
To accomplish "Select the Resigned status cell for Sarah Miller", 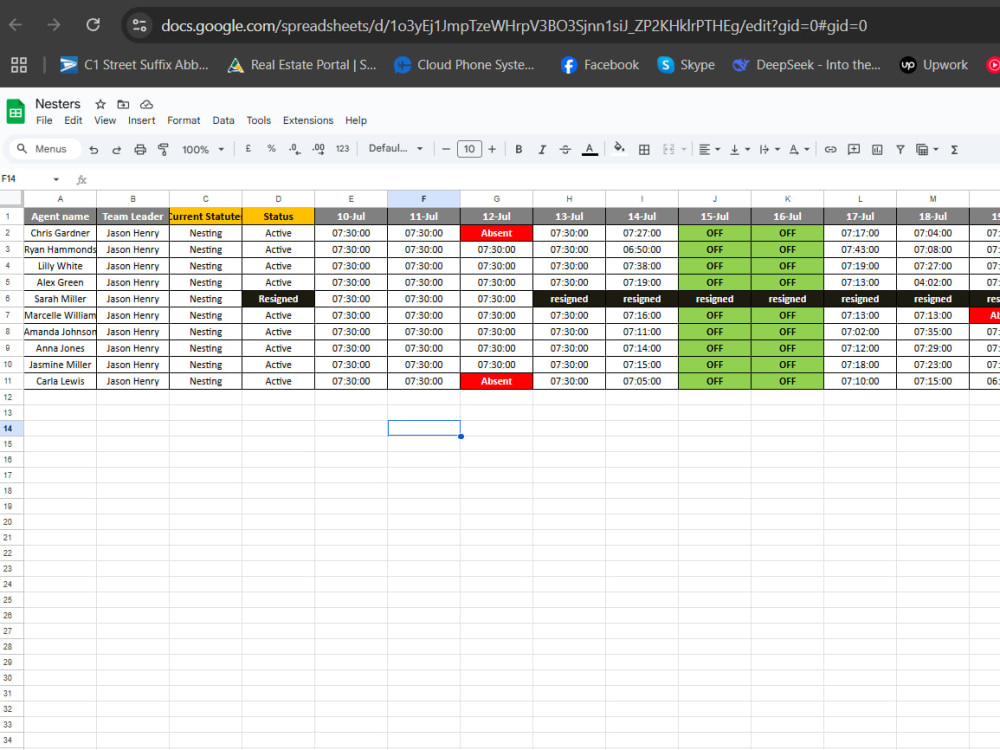I will click(x=278, y=298).
